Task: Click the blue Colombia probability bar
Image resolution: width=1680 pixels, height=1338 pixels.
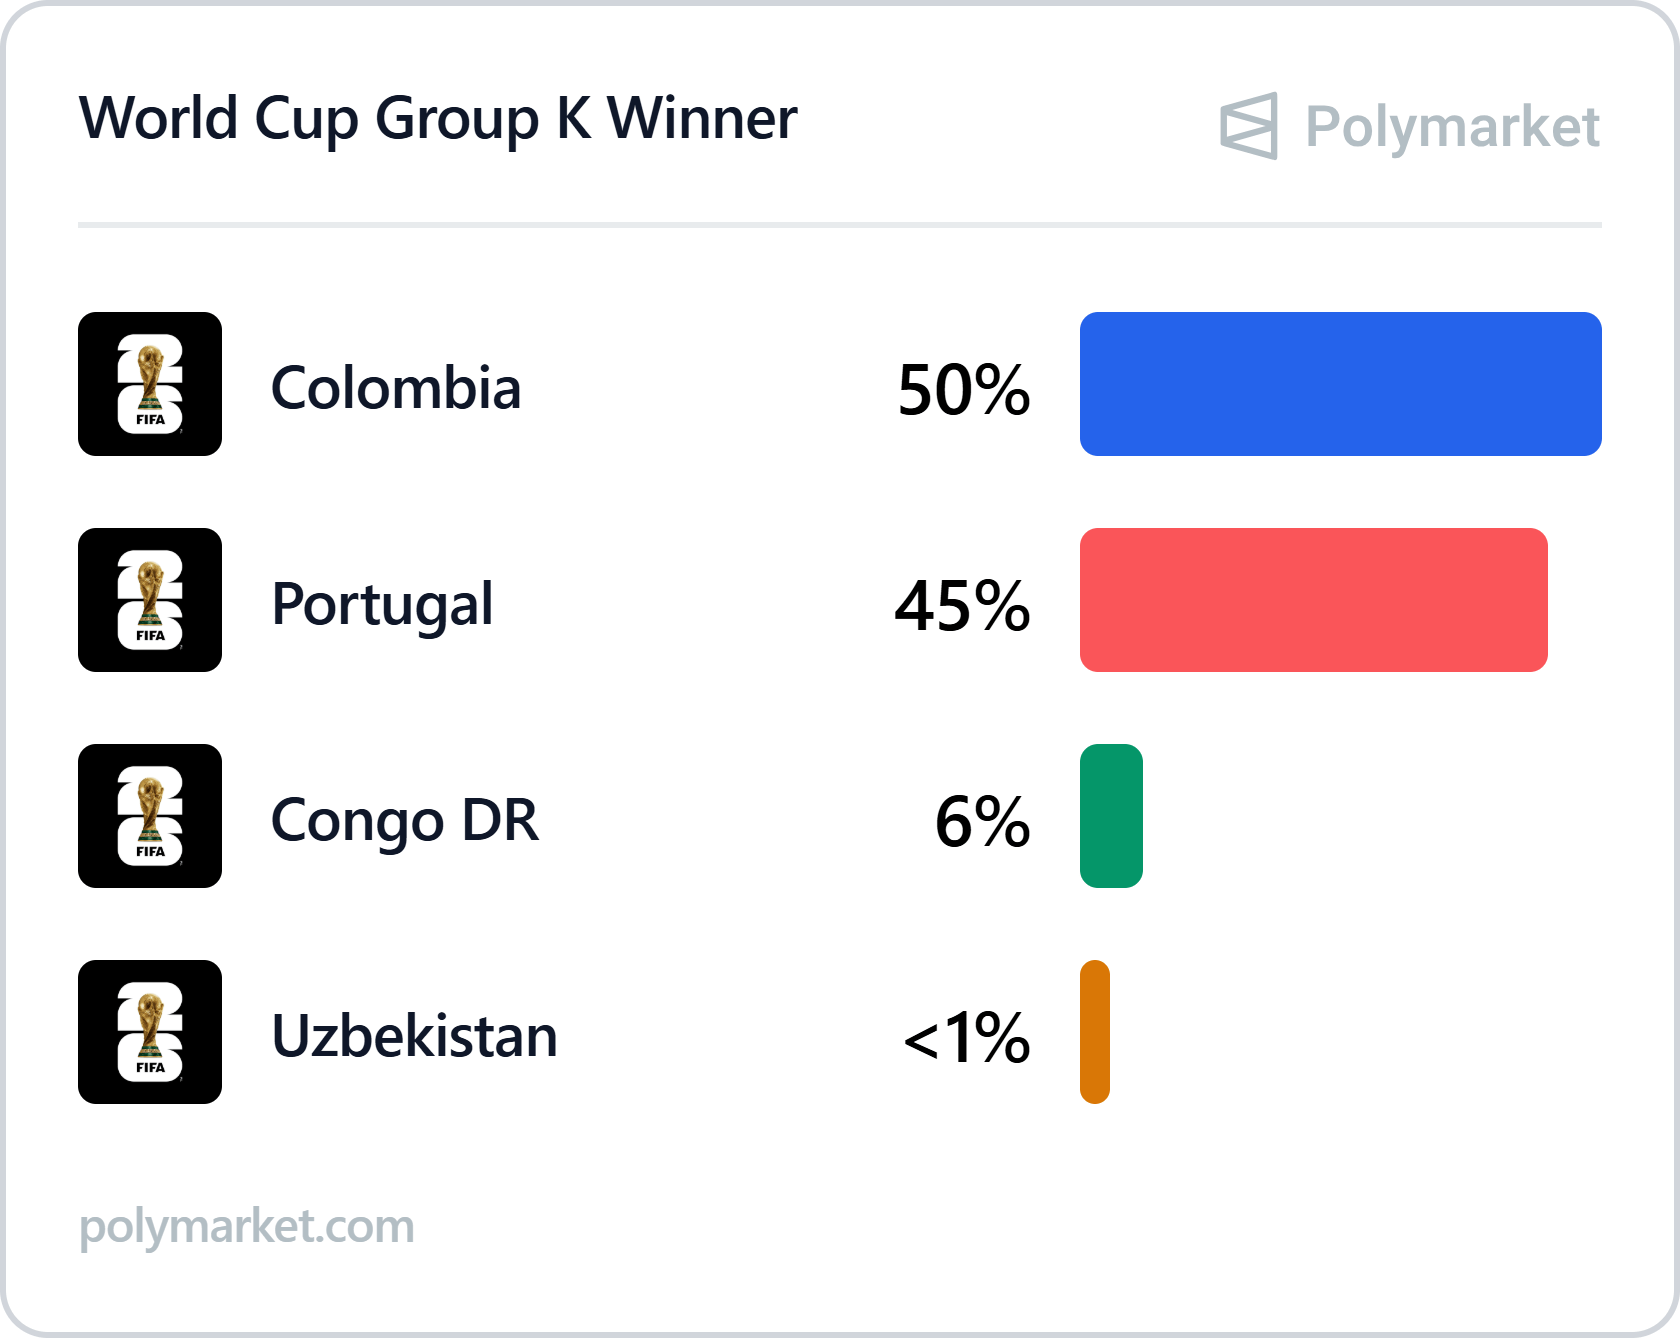Action: pos(1341,384)
